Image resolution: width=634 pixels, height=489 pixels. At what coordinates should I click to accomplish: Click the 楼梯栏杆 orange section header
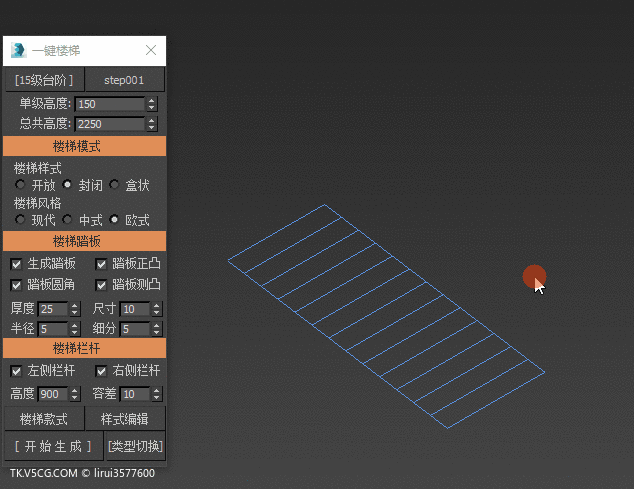point(84,348)
